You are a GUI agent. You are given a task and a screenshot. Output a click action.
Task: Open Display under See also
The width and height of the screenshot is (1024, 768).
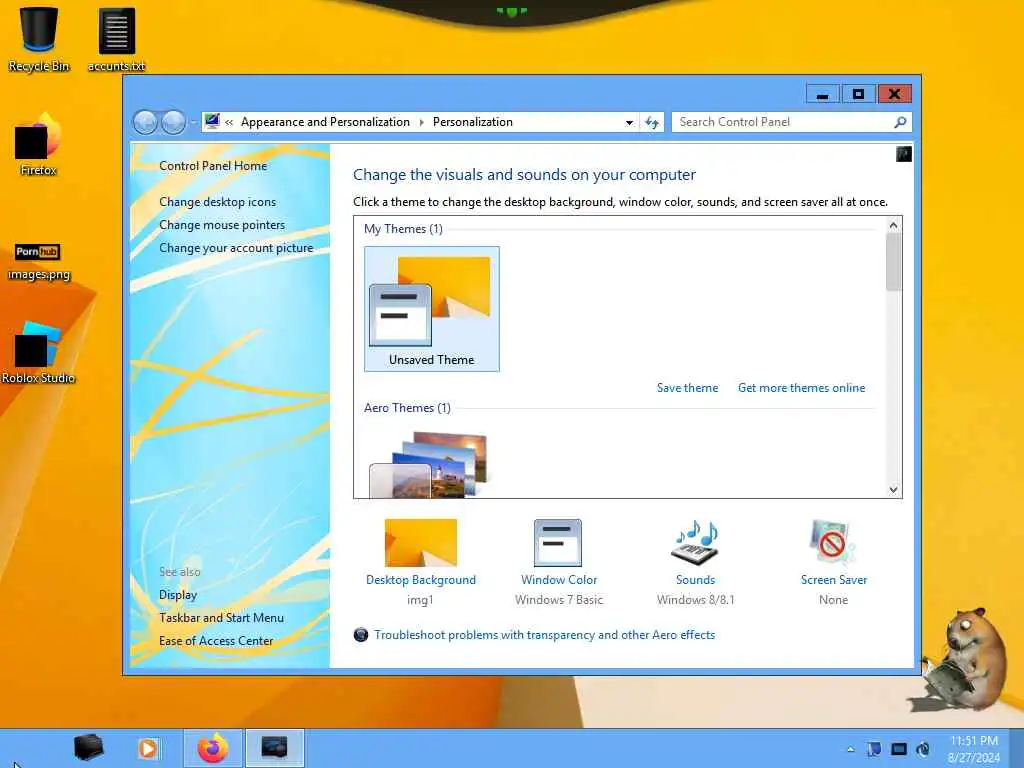click(x=178, y=595)
